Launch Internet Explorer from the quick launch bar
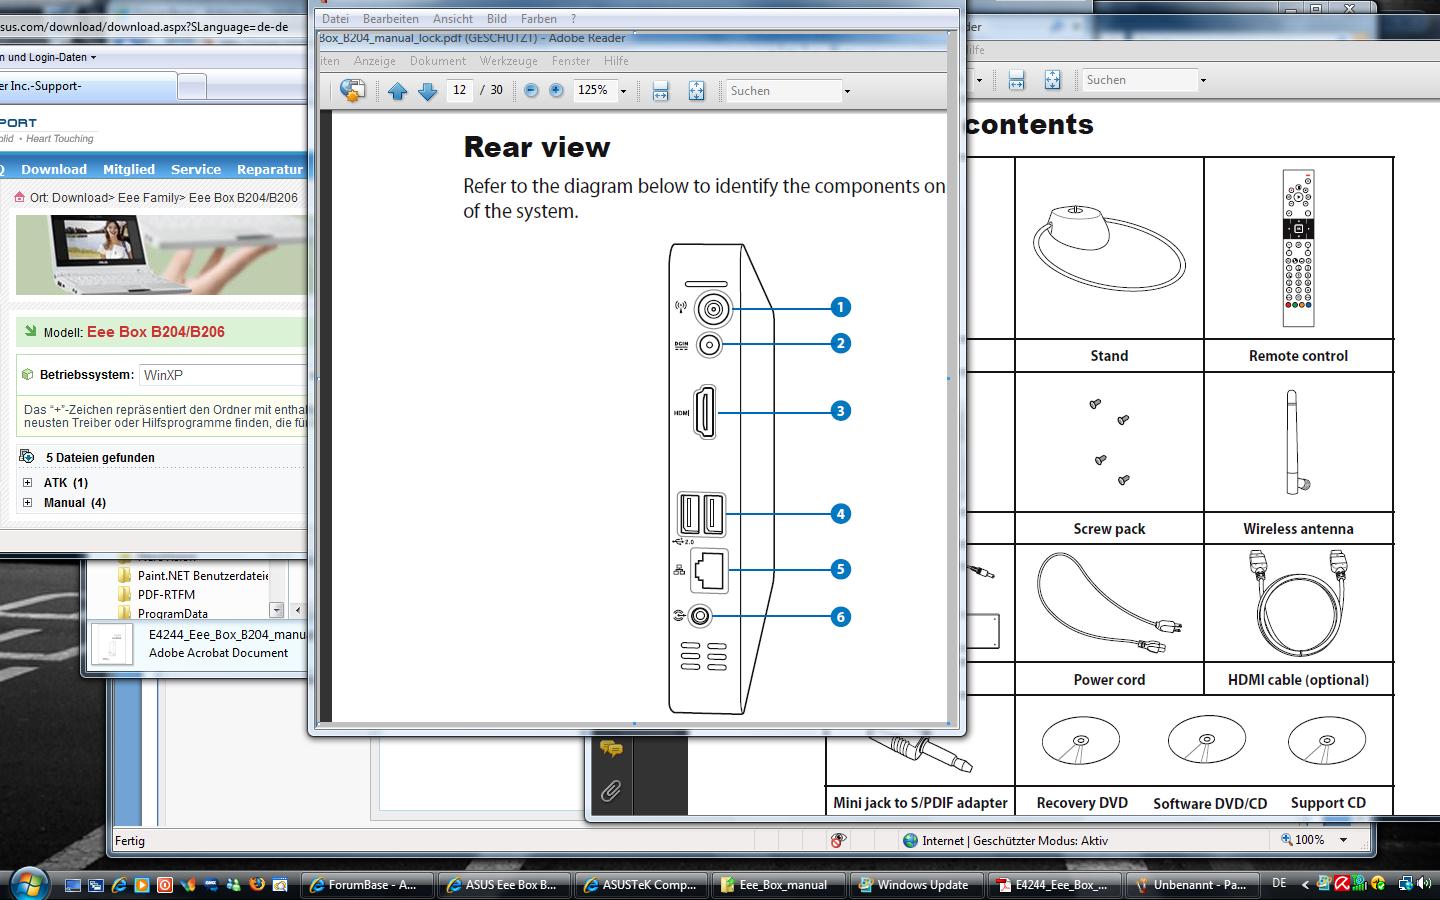The image size is (1440, 900). [119, 885]
